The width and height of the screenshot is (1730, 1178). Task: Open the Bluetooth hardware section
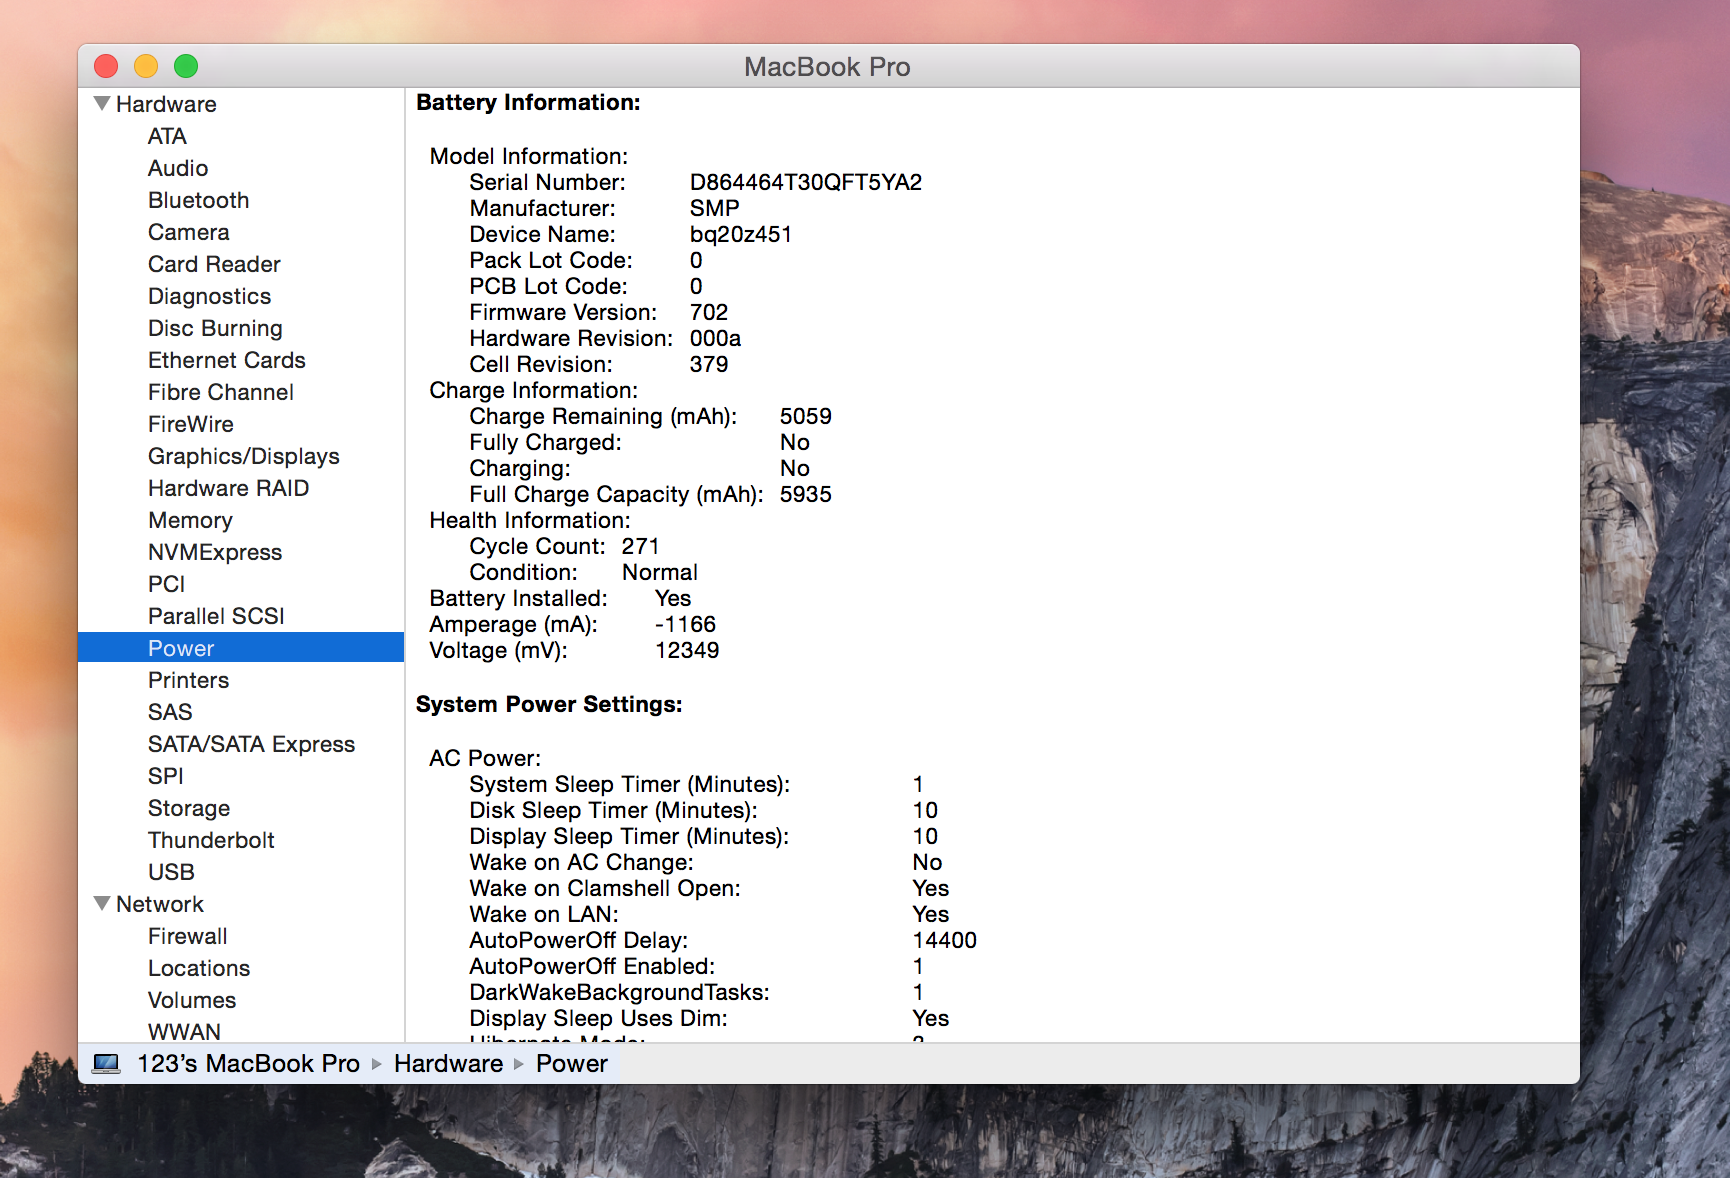(x=198, y=200)
